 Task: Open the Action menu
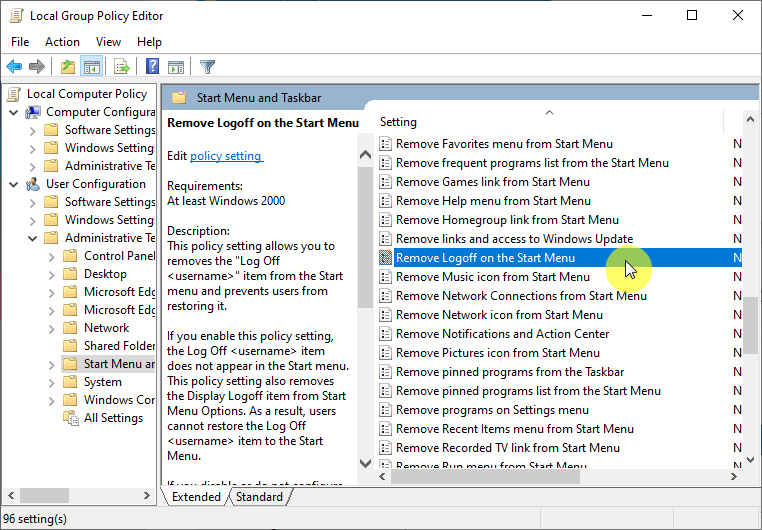(62, 42)
